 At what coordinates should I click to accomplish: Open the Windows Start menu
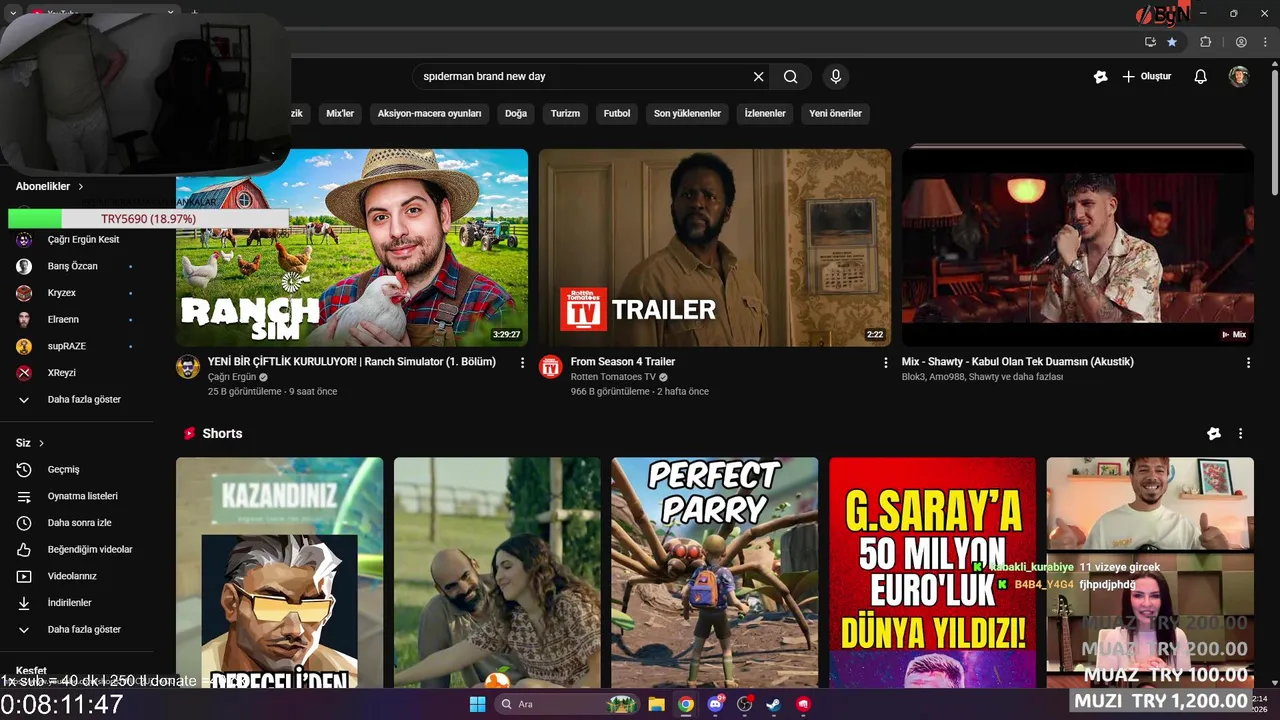pos(478,704)
